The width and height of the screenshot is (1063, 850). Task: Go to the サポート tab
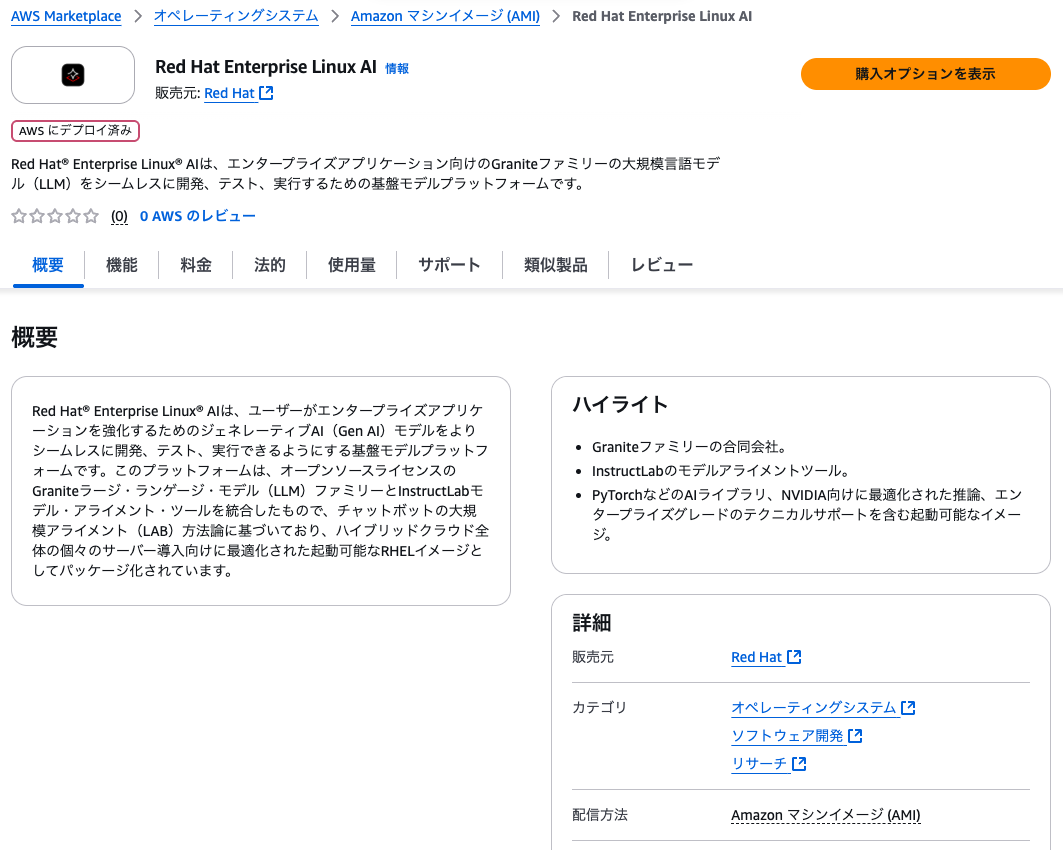pyautogui.click(x=449, y=265)
